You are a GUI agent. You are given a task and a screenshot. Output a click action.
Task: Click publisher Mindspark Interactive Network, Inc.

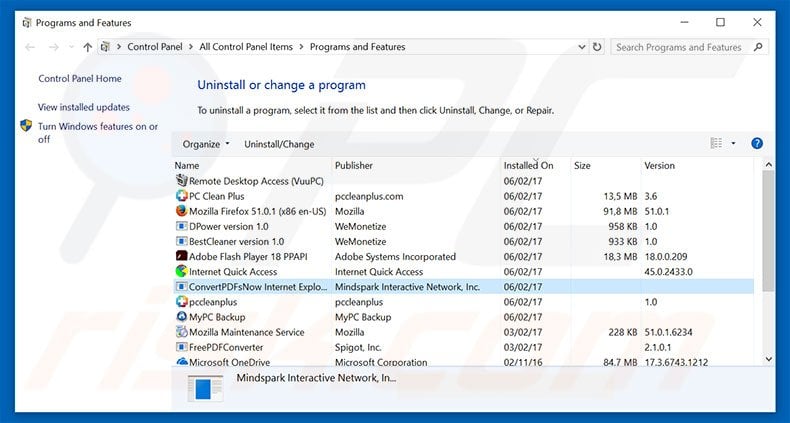[408, 287]
